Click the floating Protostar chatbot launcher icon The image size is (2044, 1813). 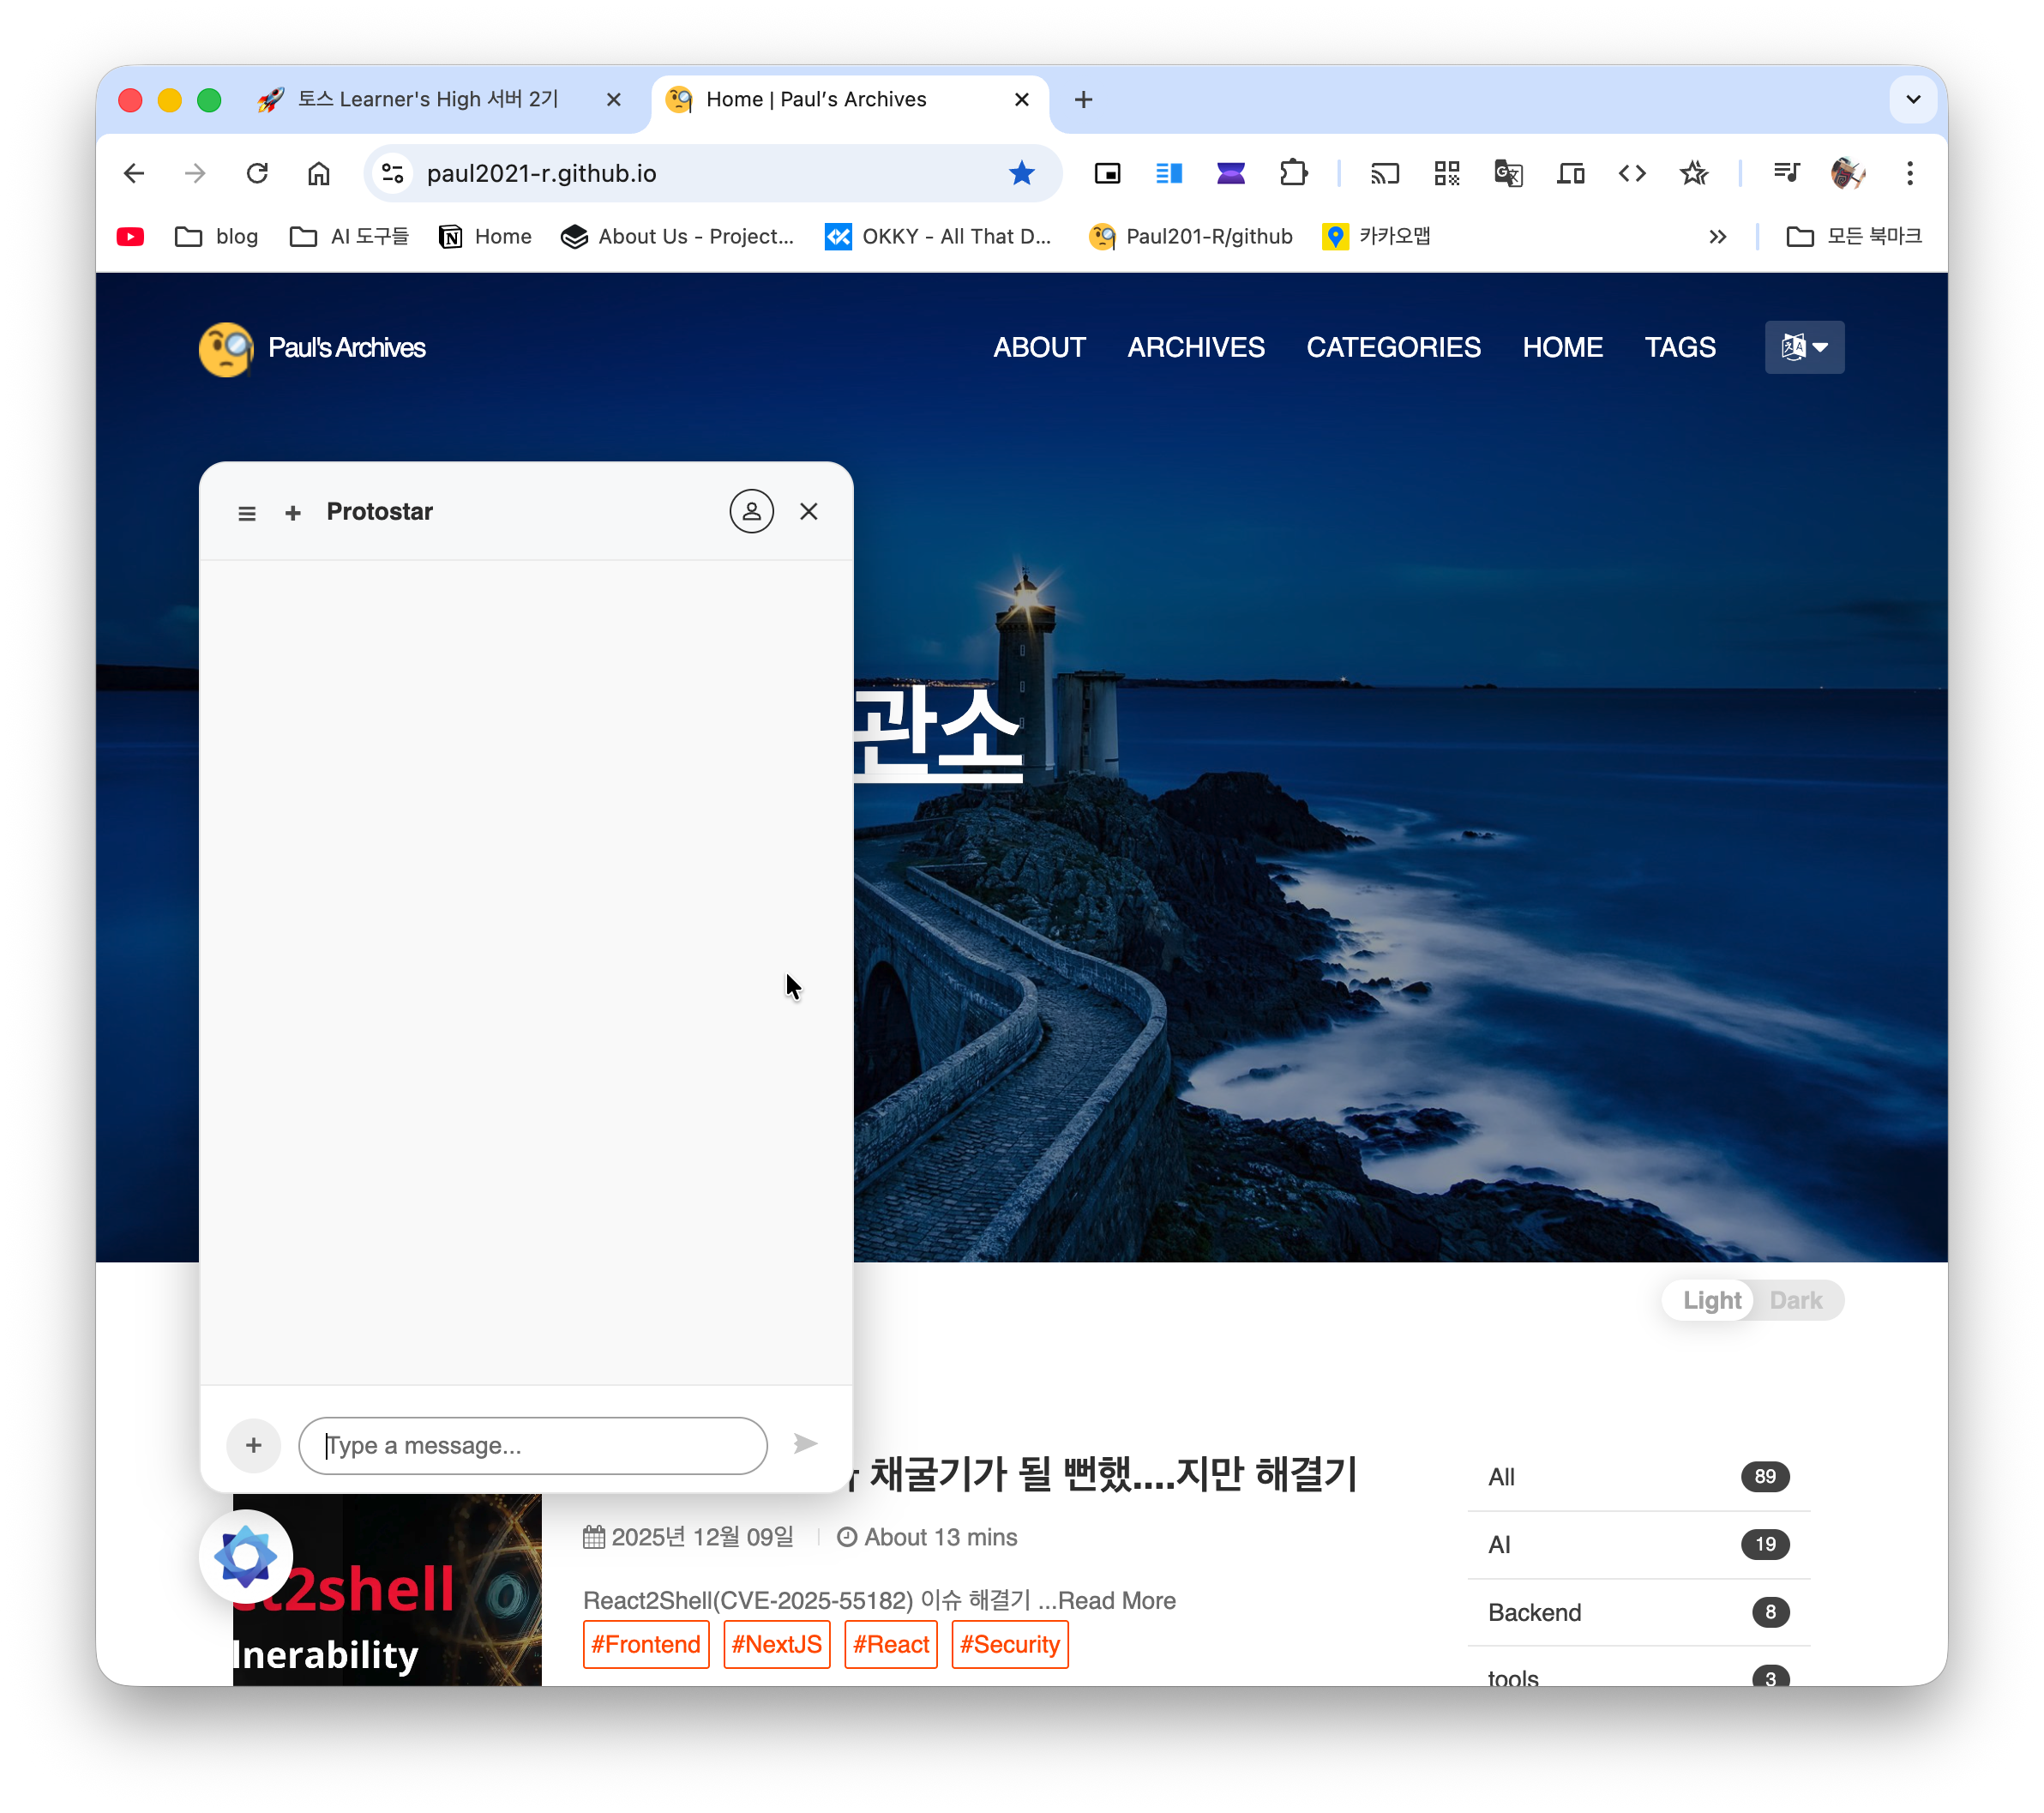(246, 1556)
